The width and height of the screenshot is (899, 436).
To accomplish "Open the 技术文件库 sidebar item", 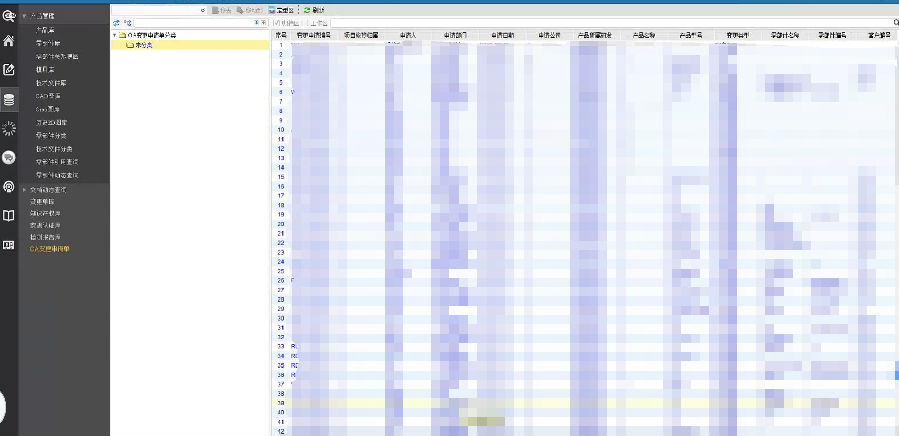I will (x=51, y=83).
